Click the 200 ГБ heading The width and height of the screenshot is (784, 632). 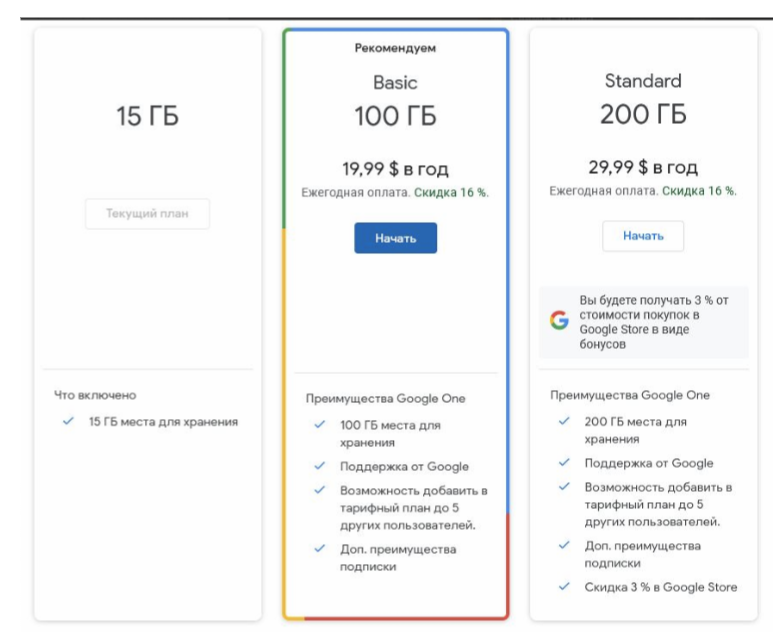(643, 114)
